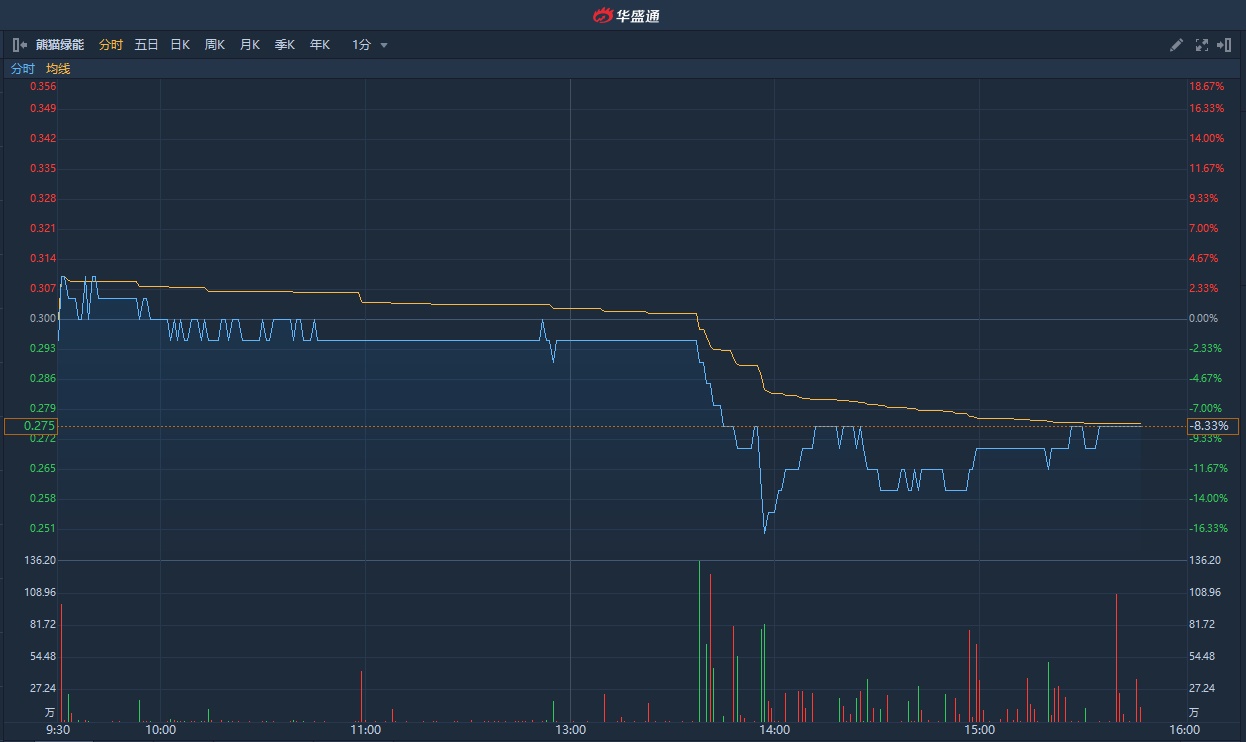Click the 13:00 time axis label
The width and height of the screenshot is (1246, 742).
point(570,730)
